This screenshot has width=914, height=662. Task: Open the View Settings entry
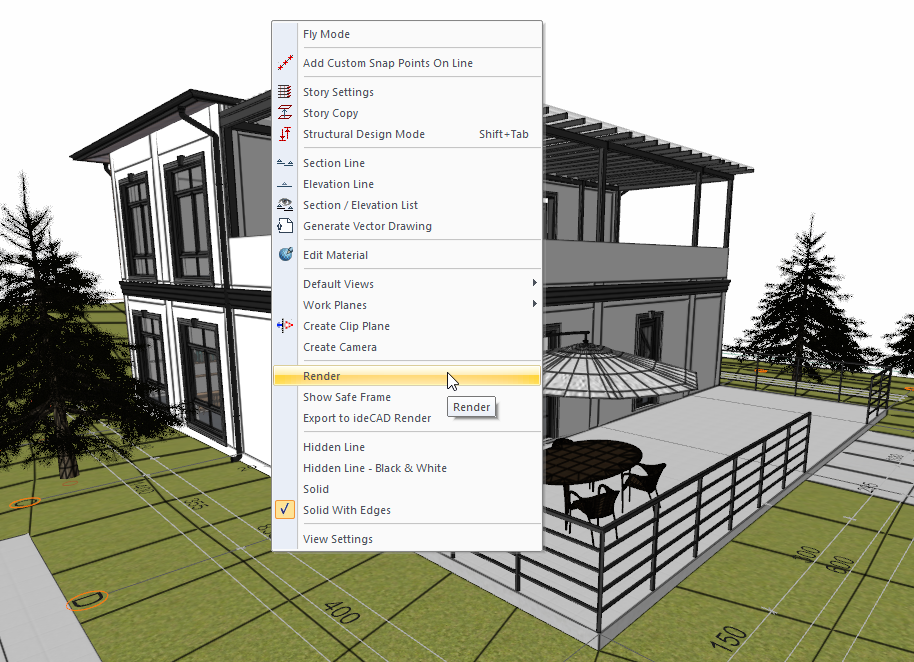click(335, 538)
